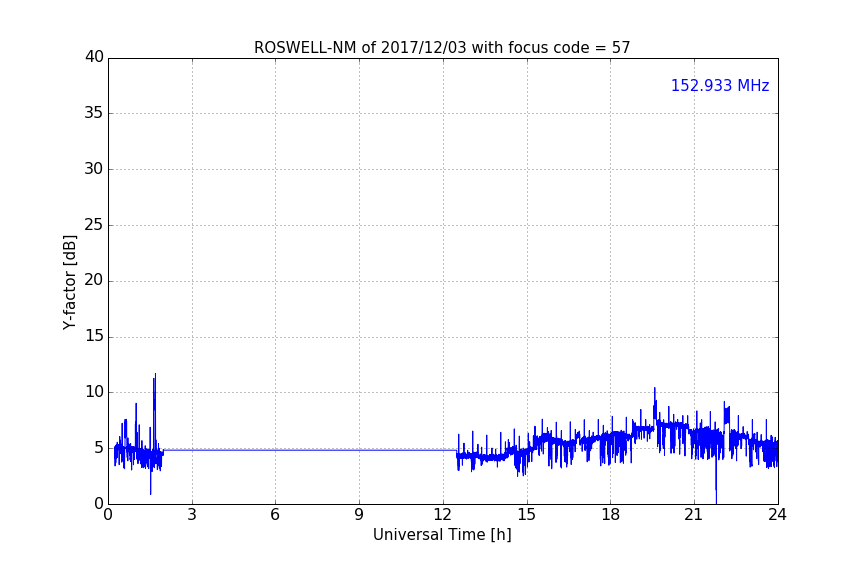Click y-axis tick label '25'
This screenshot has height=576, width=864.
[94, 224]
